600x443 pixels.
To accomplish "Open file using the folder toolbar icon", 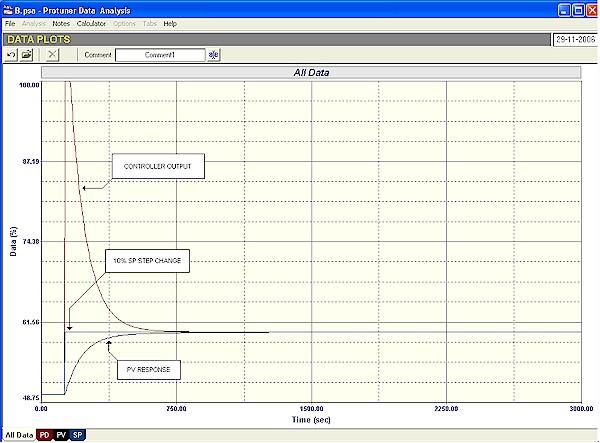I will click(26, 55).
